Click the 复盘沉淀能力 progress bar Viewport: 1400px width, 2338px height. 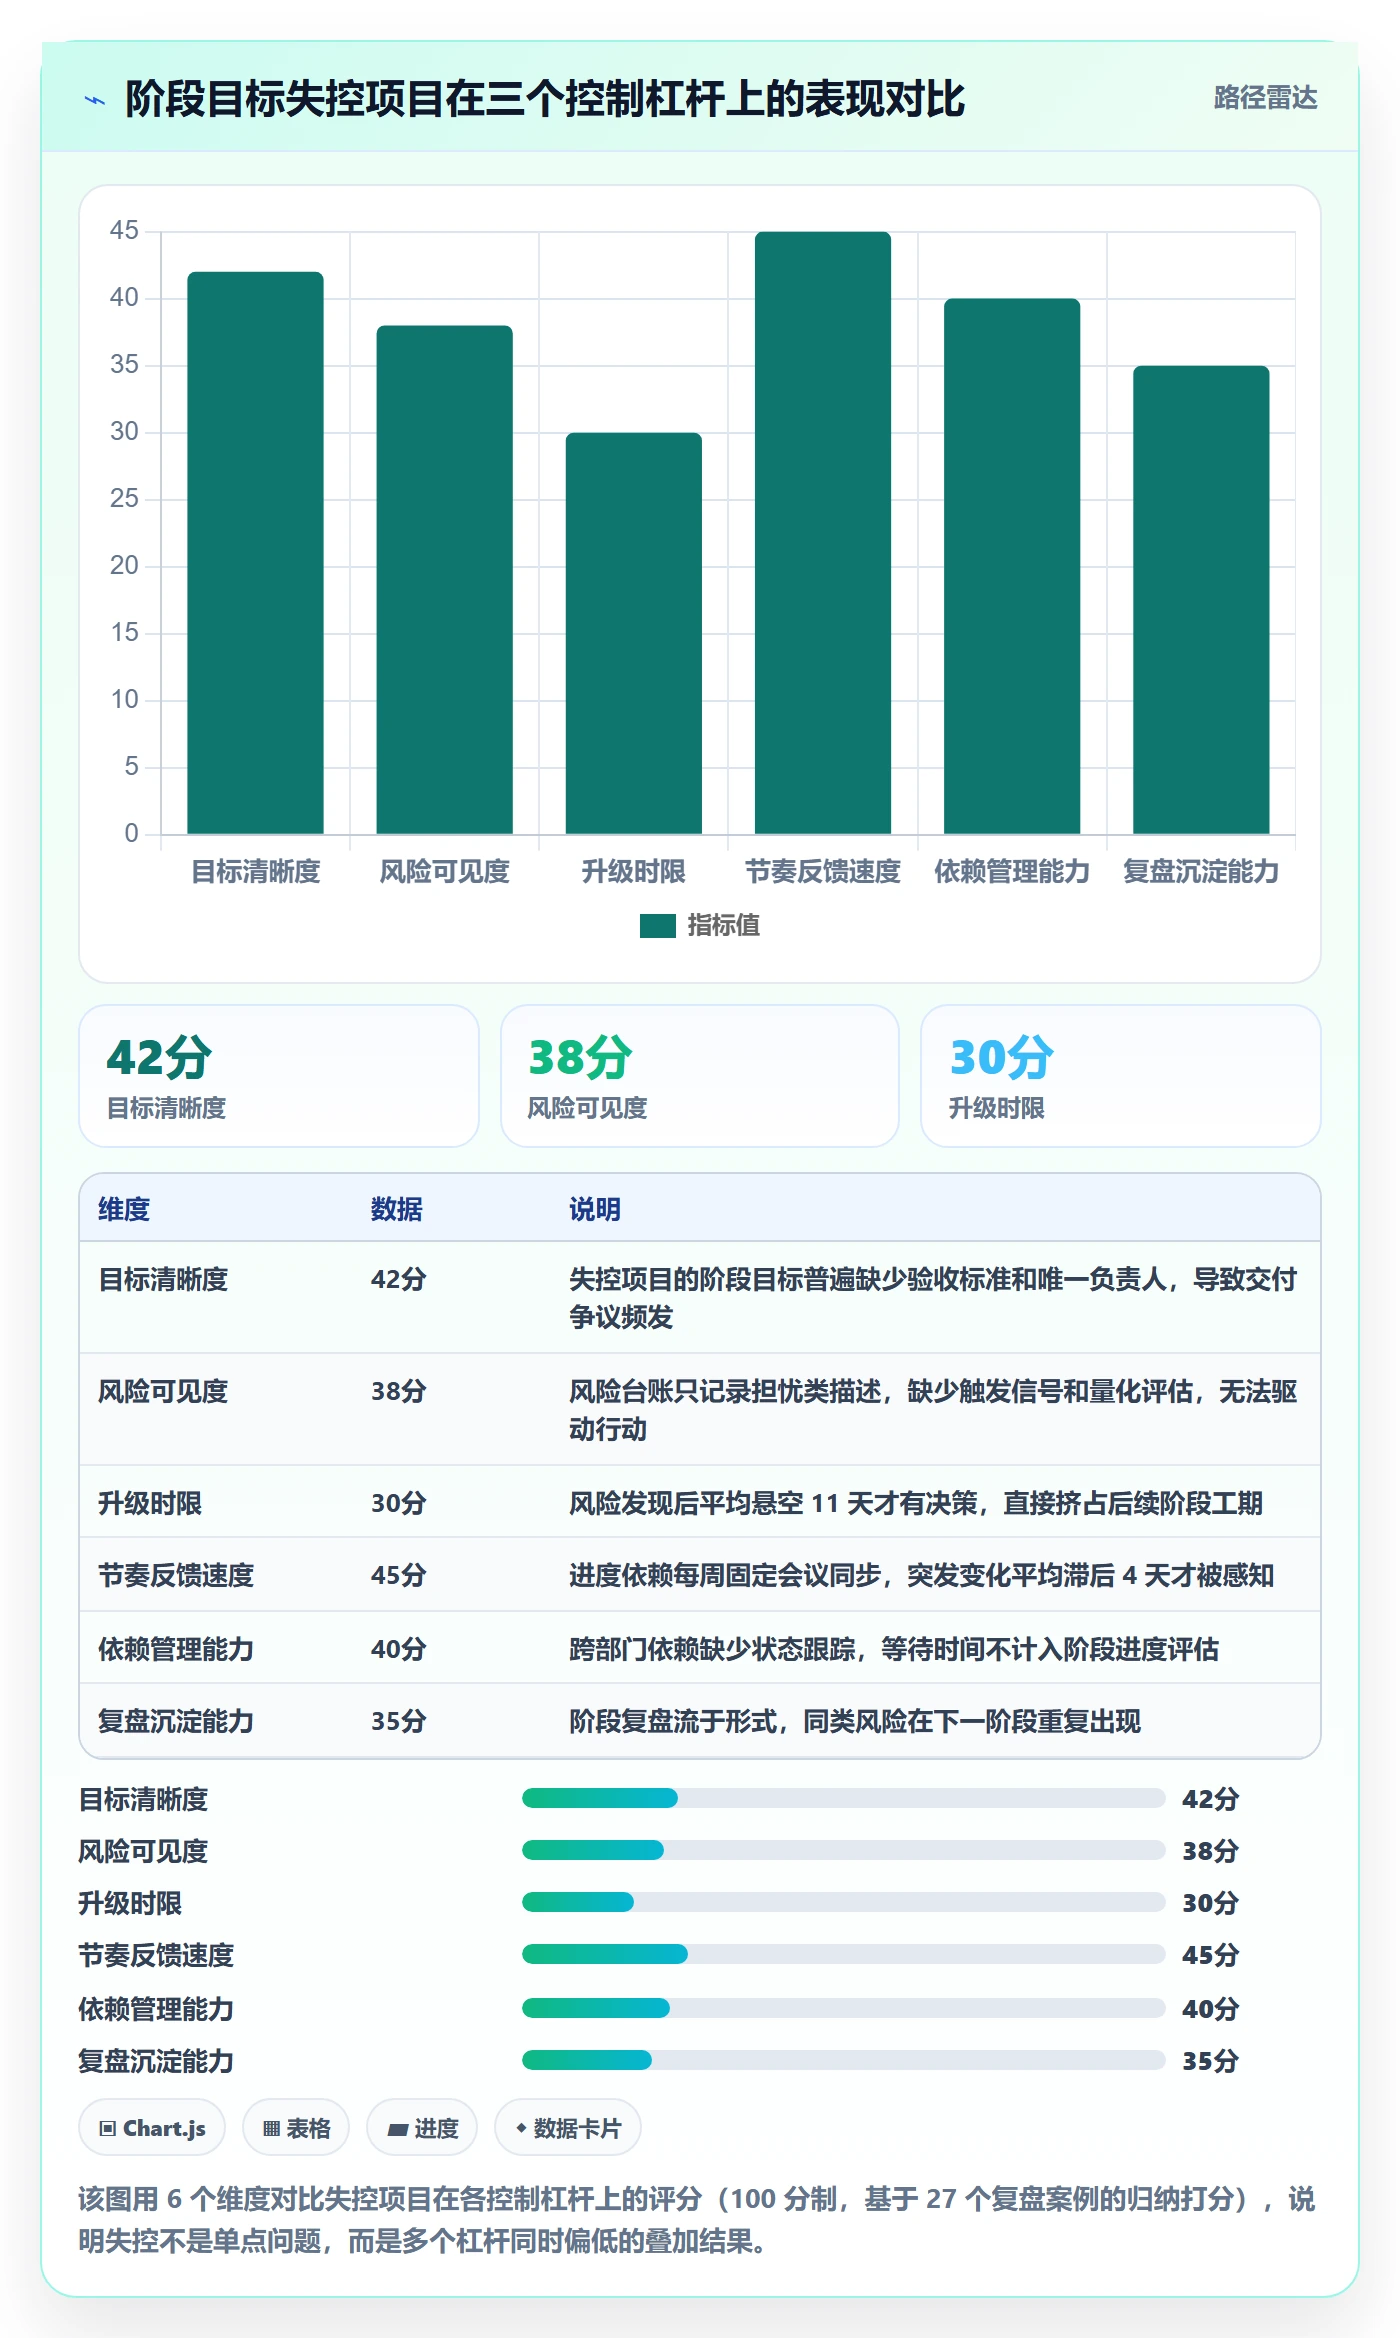coord(843,2060)
